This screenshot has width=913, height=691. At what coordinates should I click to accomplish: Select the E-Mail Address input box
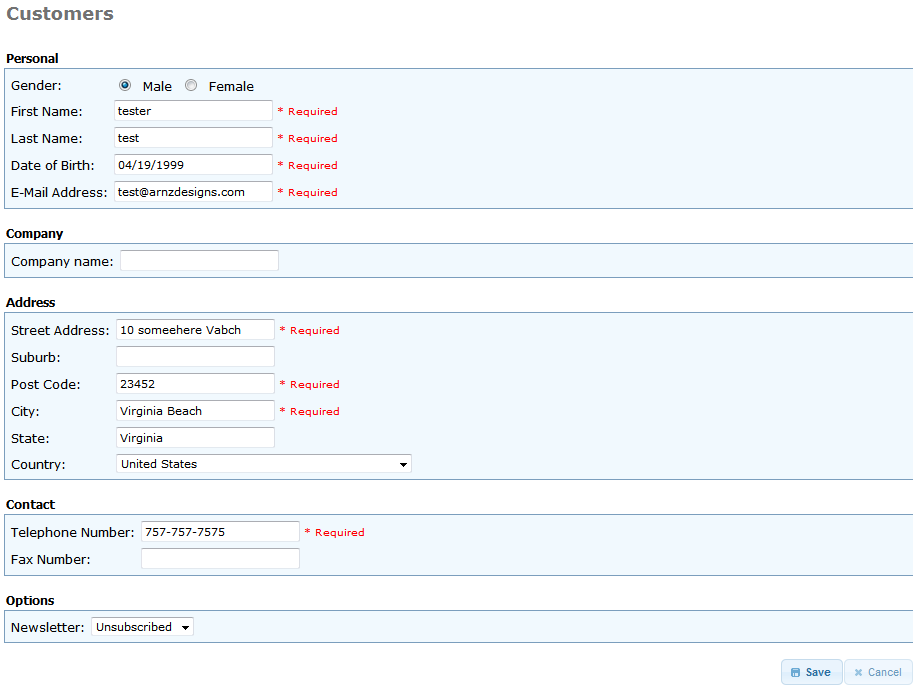tap(193, 192)
